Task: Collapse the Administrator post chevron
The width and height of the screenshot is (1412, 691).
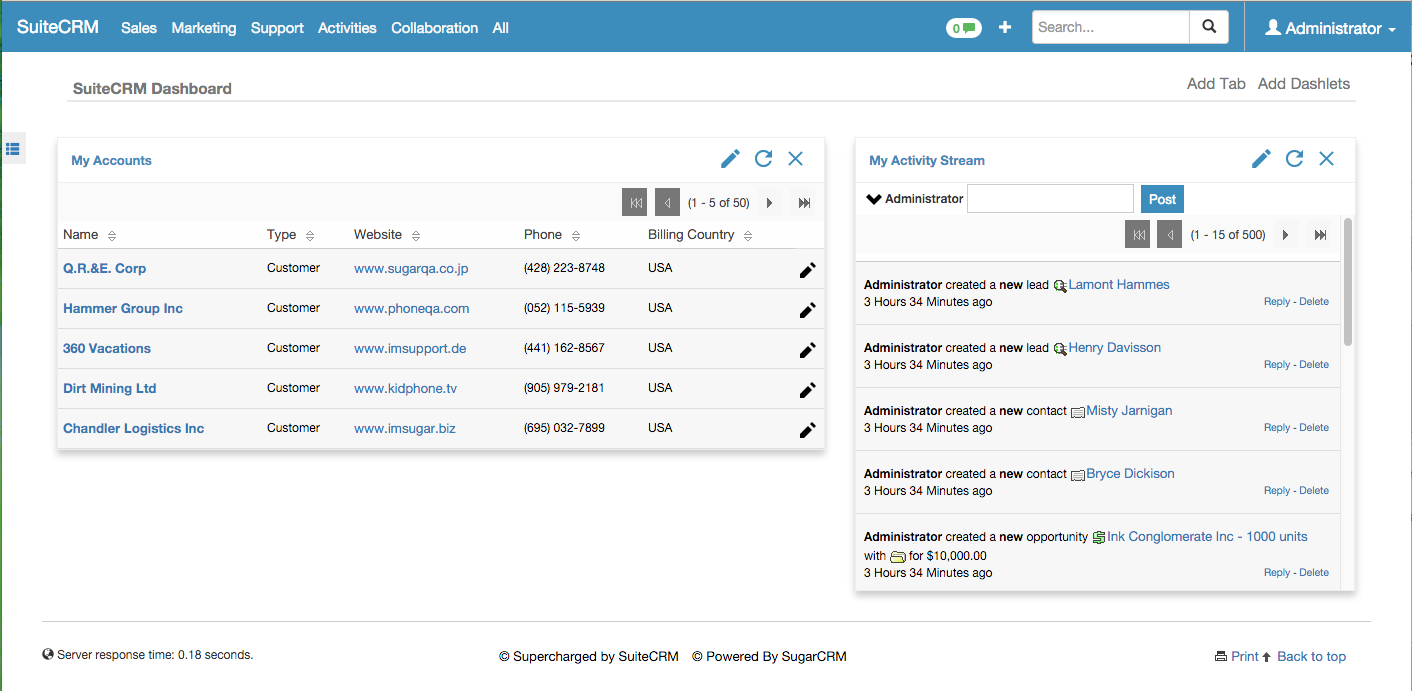Action: tap(873, 198)
